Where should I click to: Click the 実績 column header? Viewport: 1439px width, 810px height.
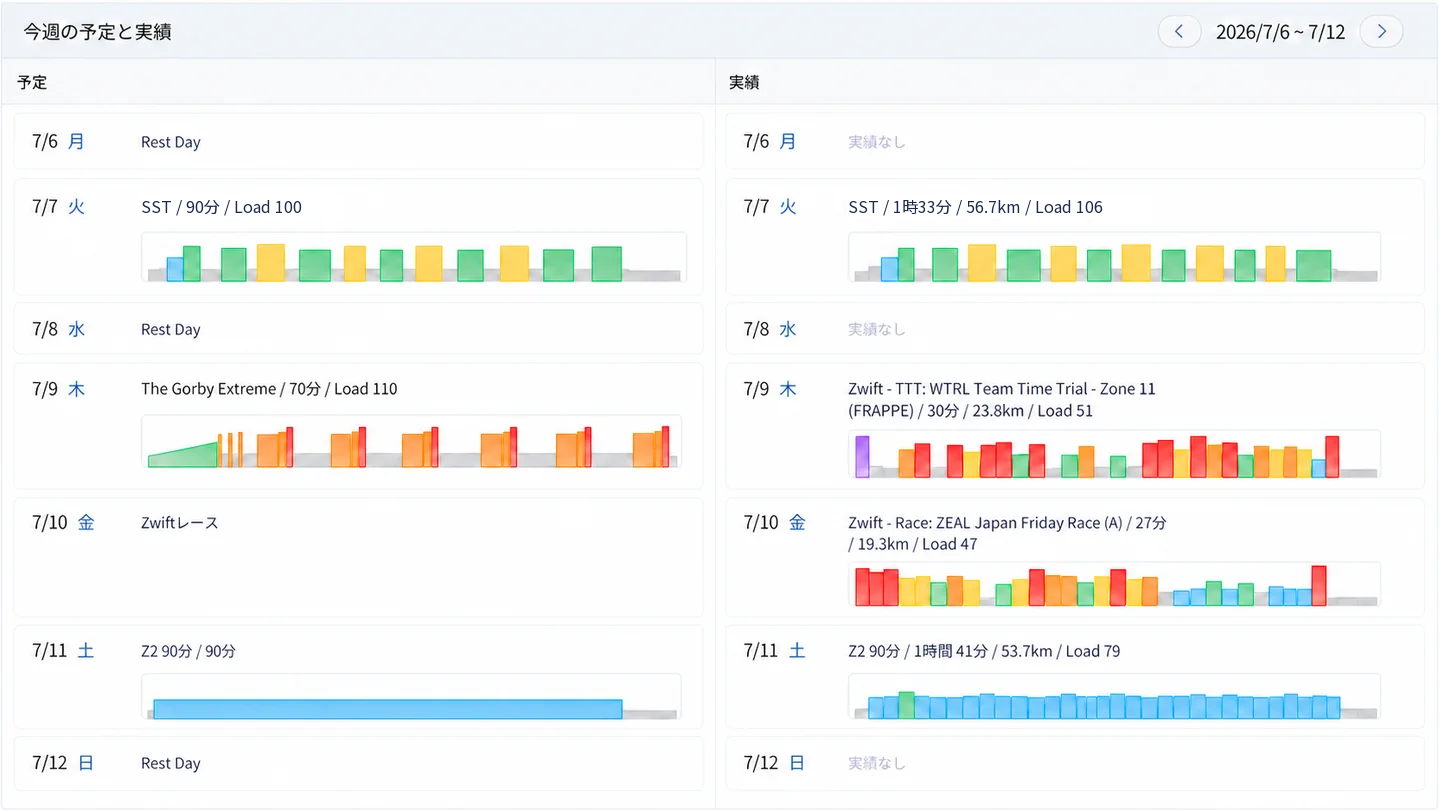pos(744,82)
